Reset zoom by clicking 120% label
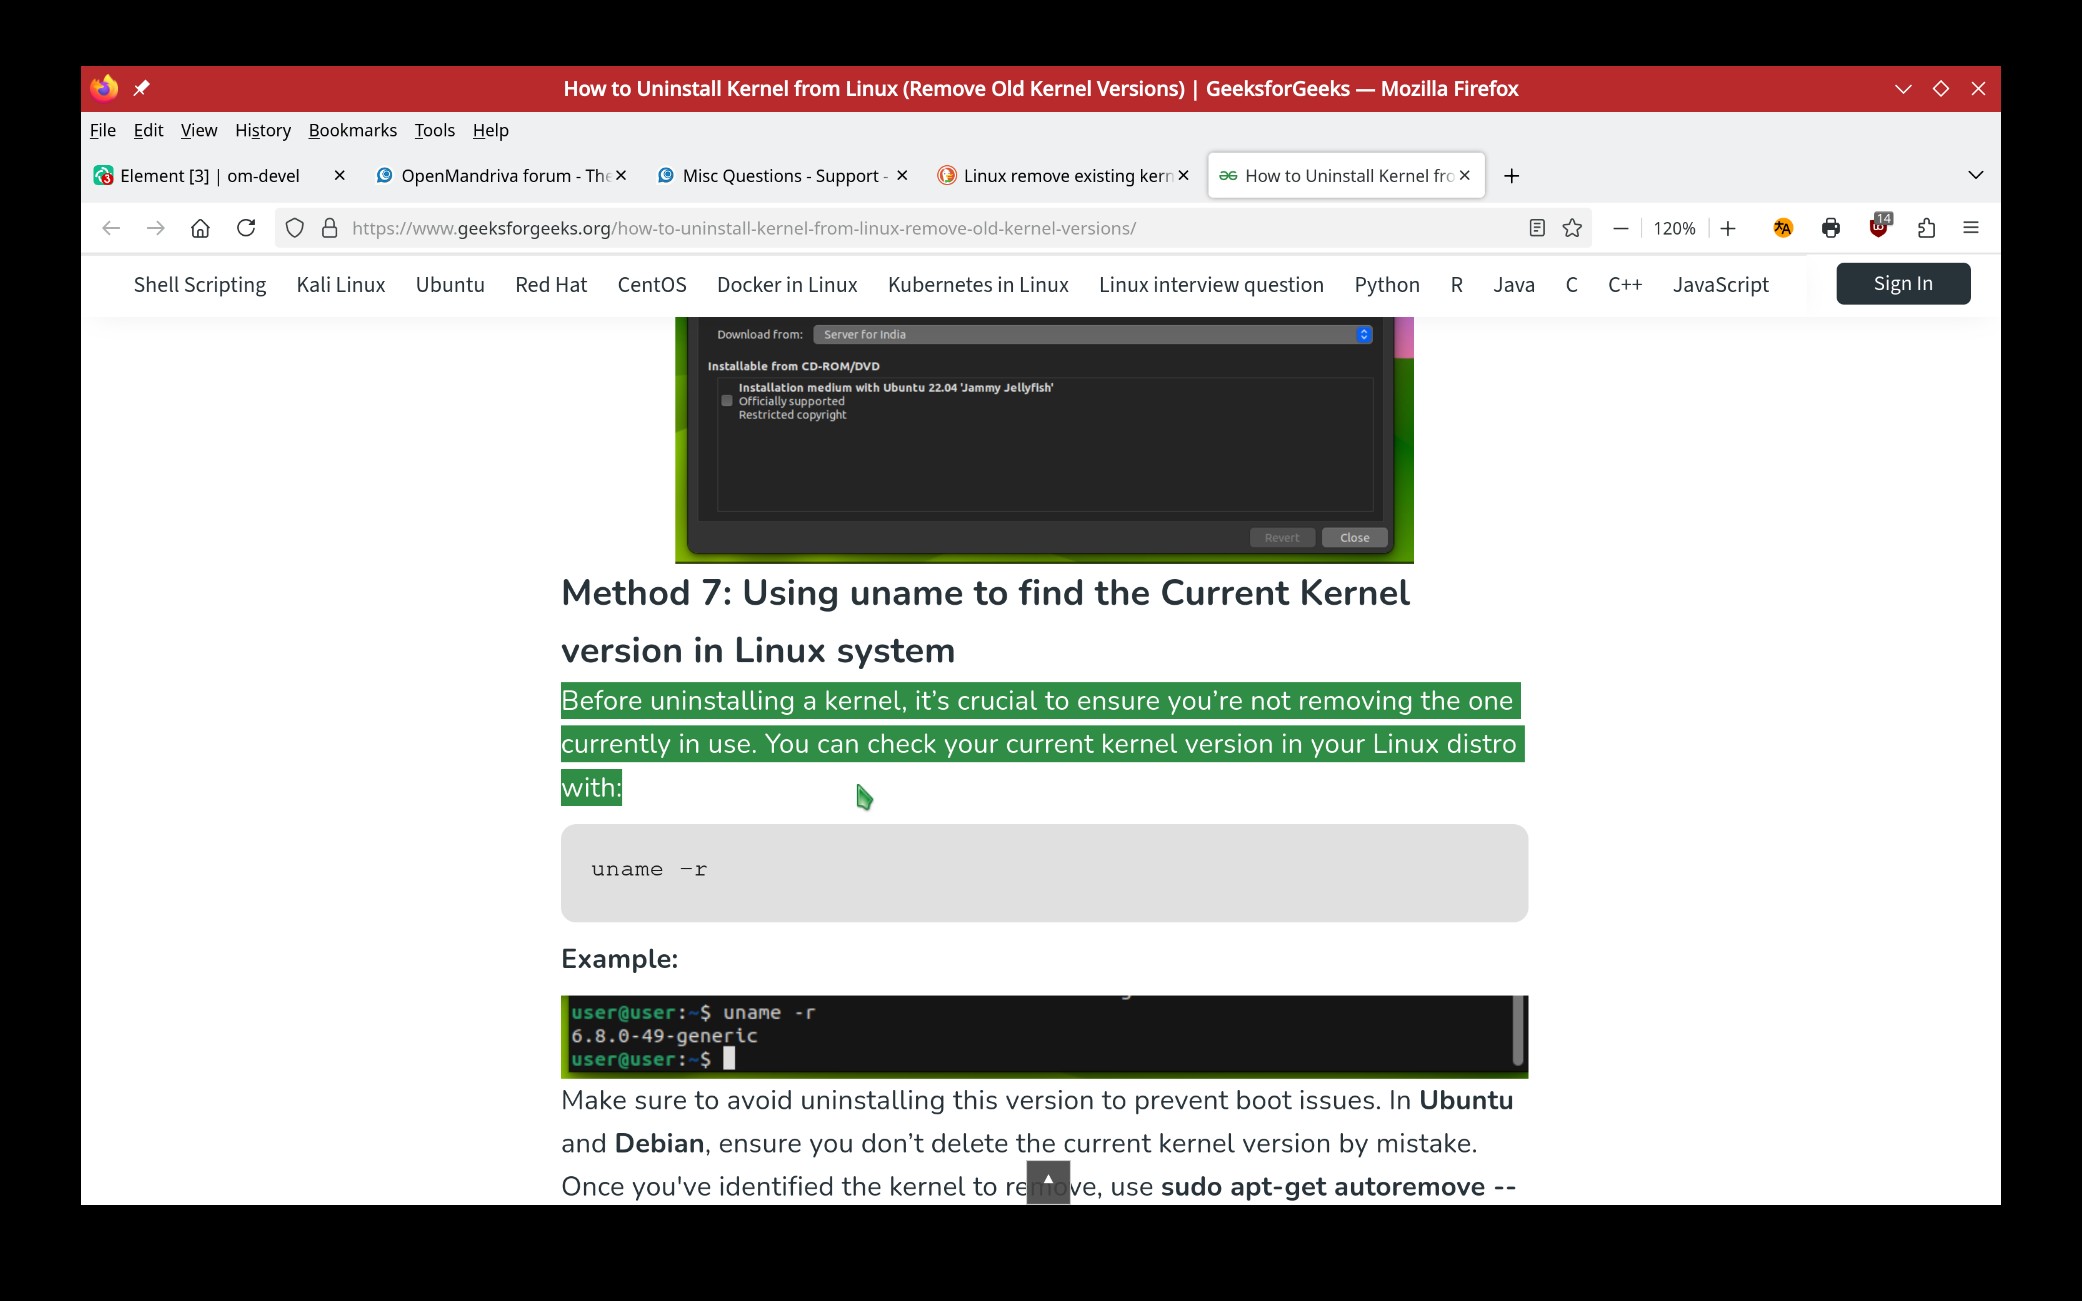 [1674, 228]
